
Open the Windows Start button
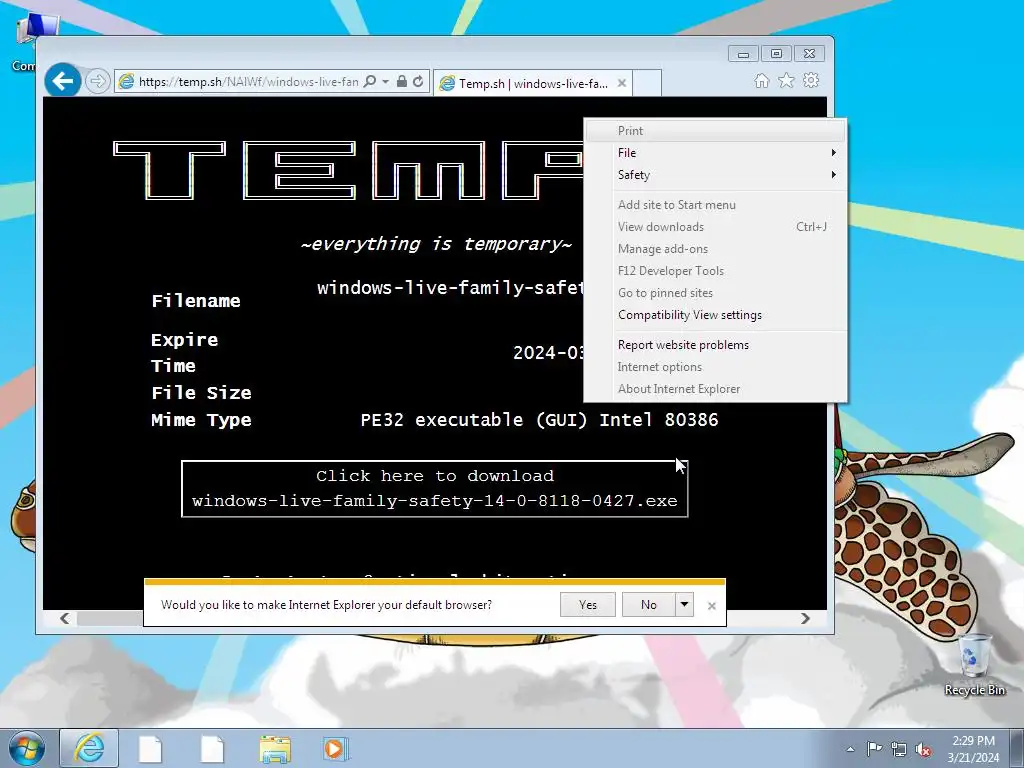27,748
